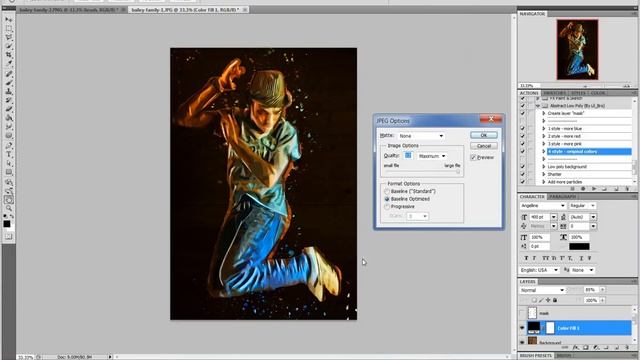Screen dimensions: 640x360
Task: Apply Faux Bold in Character panel
Action: 526,258
